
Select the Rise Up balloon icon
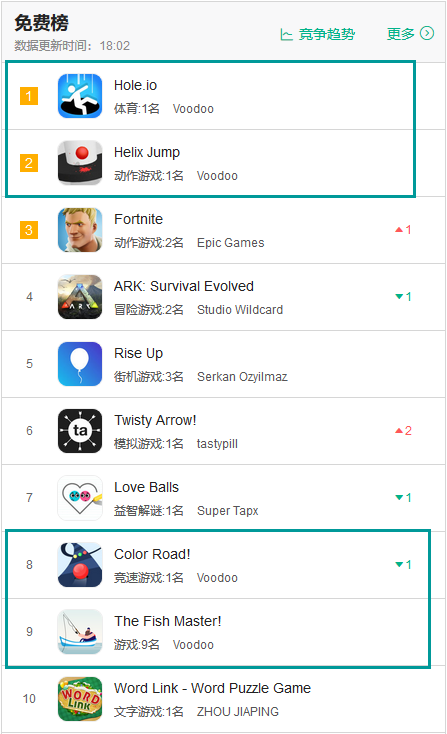[80, 364]
